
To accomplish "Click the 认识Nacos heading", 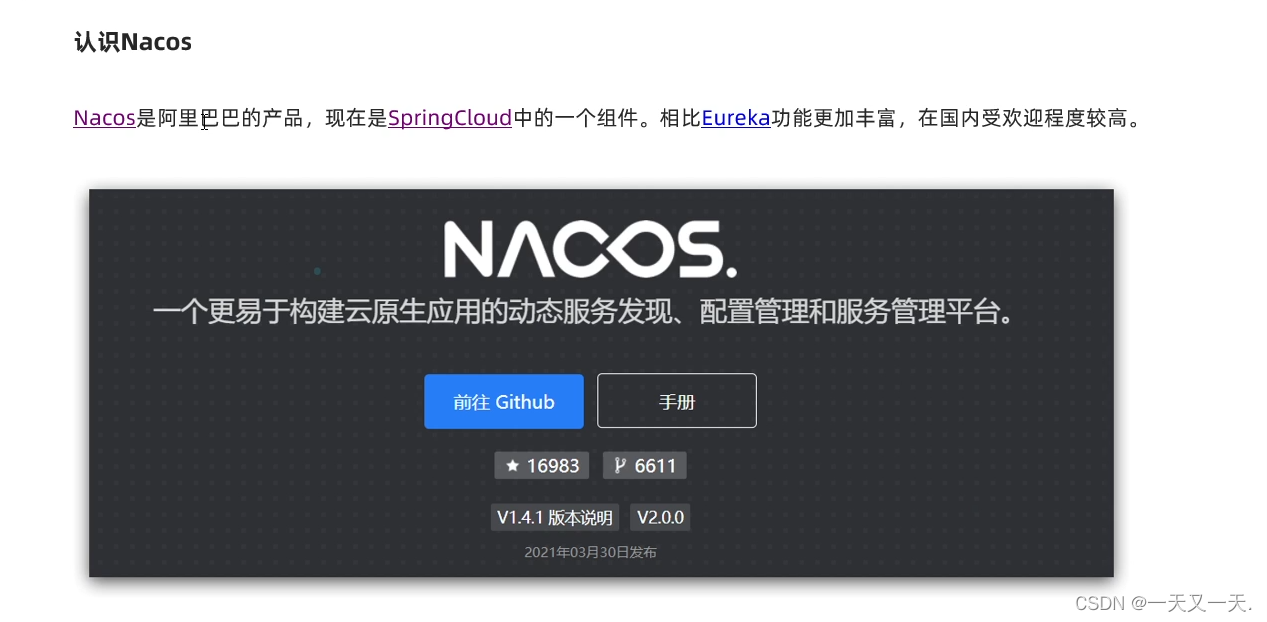I will click(133, 42).
